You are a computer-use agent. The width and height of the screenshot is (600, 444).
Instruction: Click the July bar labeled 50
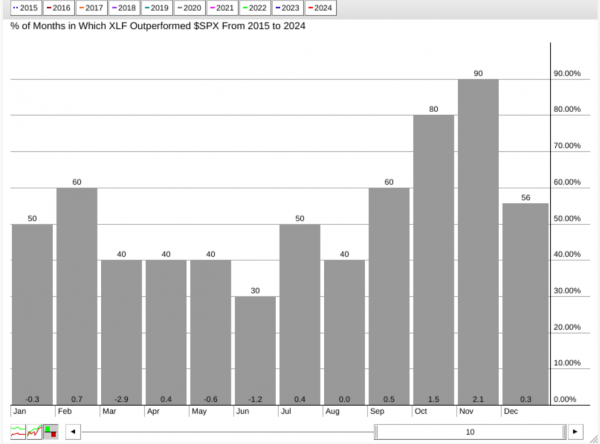(300, 315)
